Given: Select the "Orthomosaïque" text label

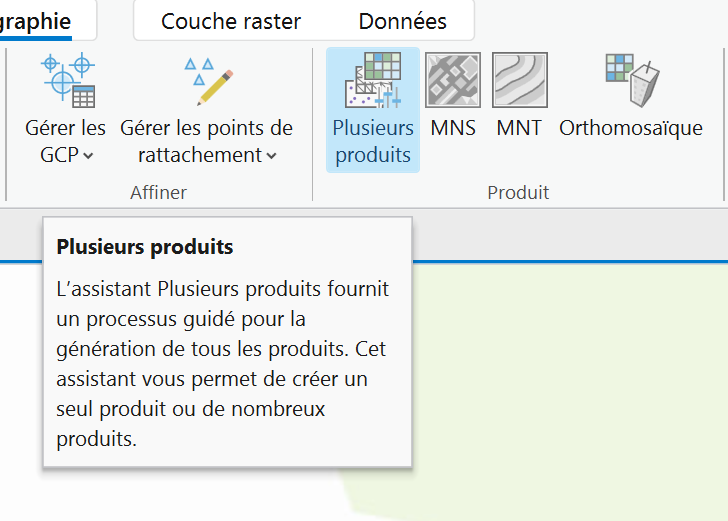Looking at the screenshot, I should click(631, 128).
